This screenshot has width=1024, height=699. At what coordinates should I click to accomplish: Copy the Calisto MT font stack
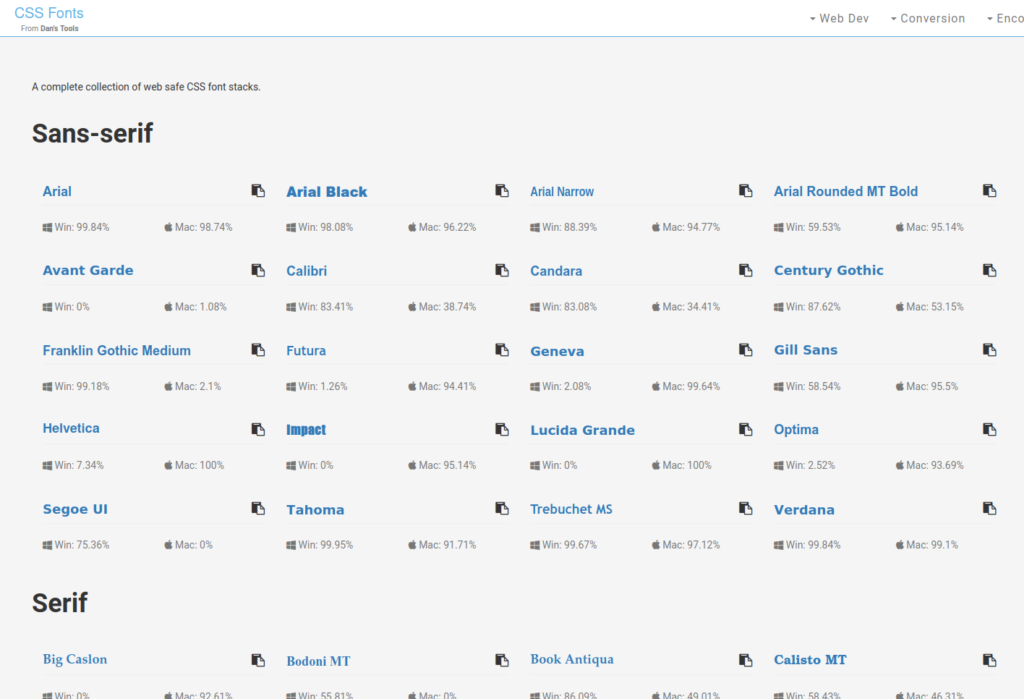pyautogui.click(x=989, y=660)
